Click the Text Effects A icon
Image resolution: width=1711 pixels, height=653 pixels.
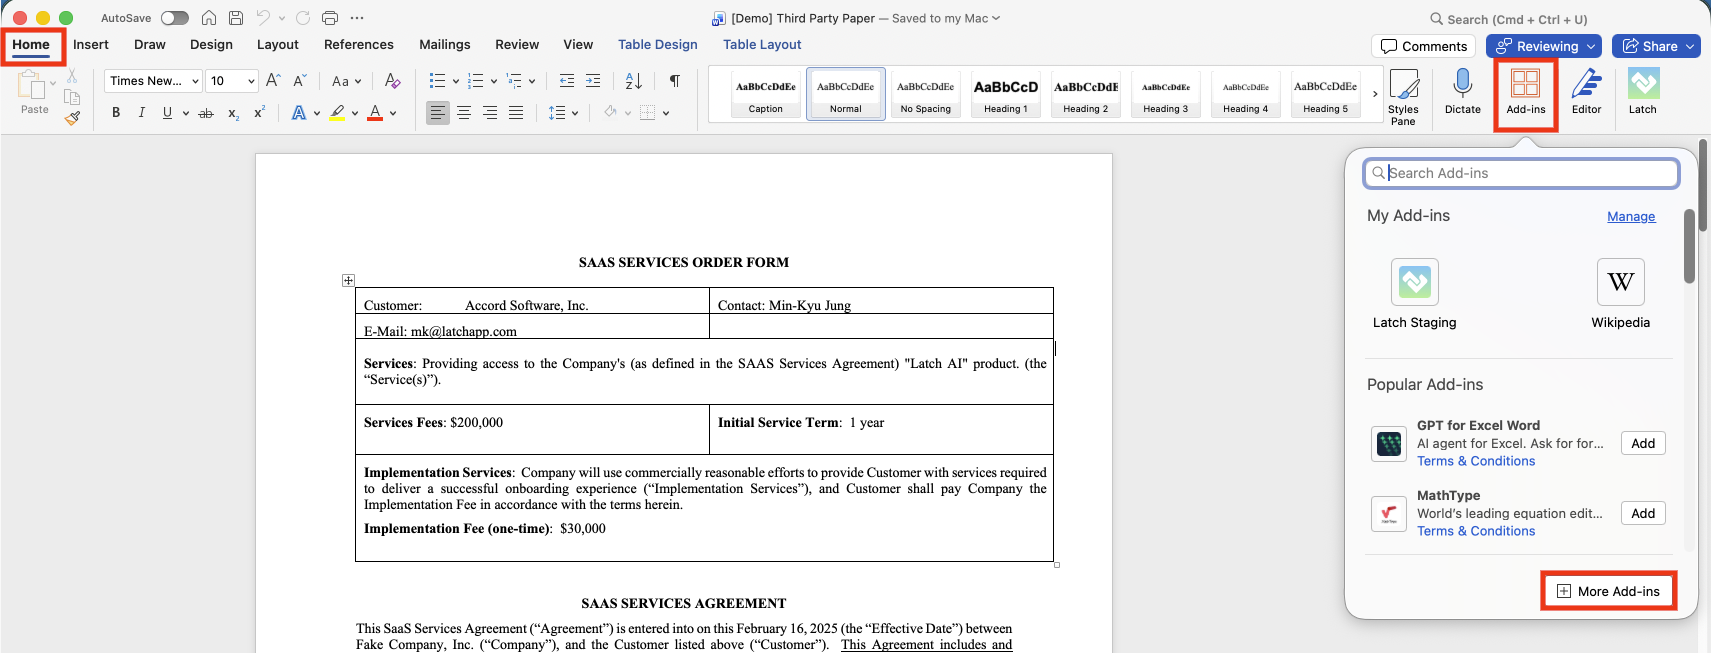coord(298,113)
